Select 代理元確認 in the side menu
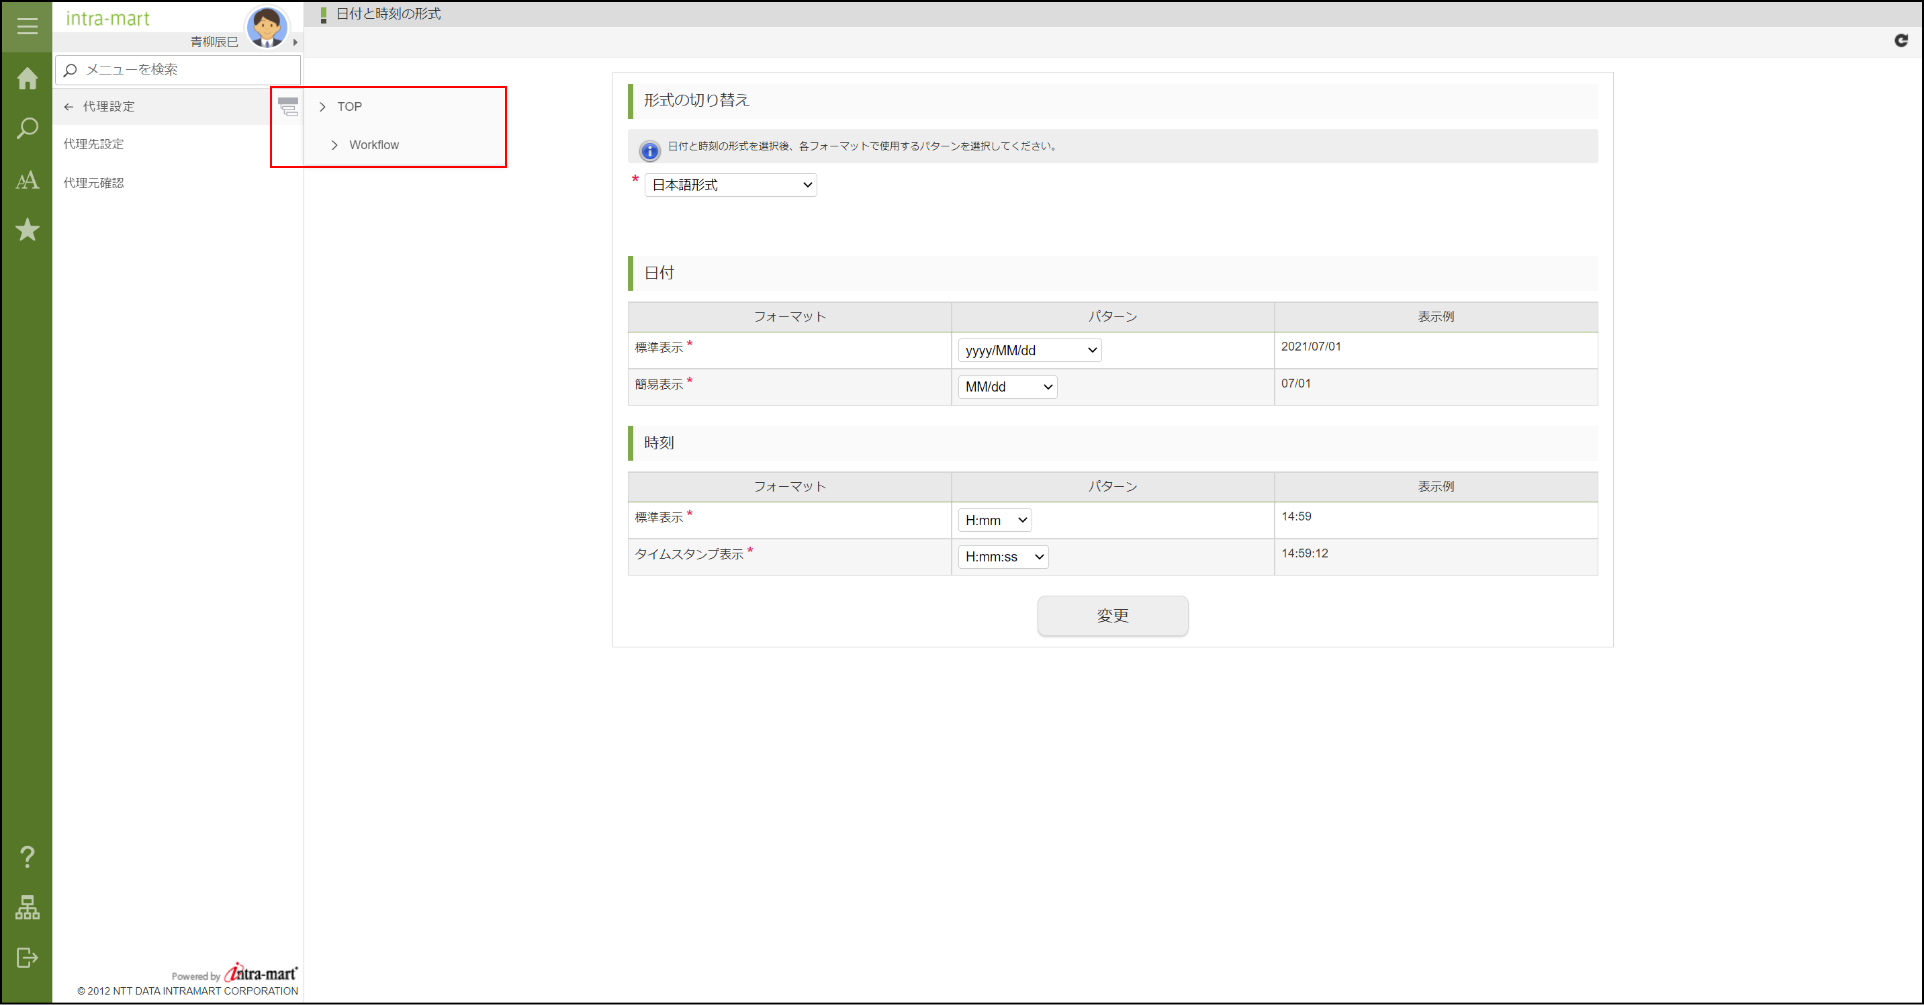 pos(93,182)
